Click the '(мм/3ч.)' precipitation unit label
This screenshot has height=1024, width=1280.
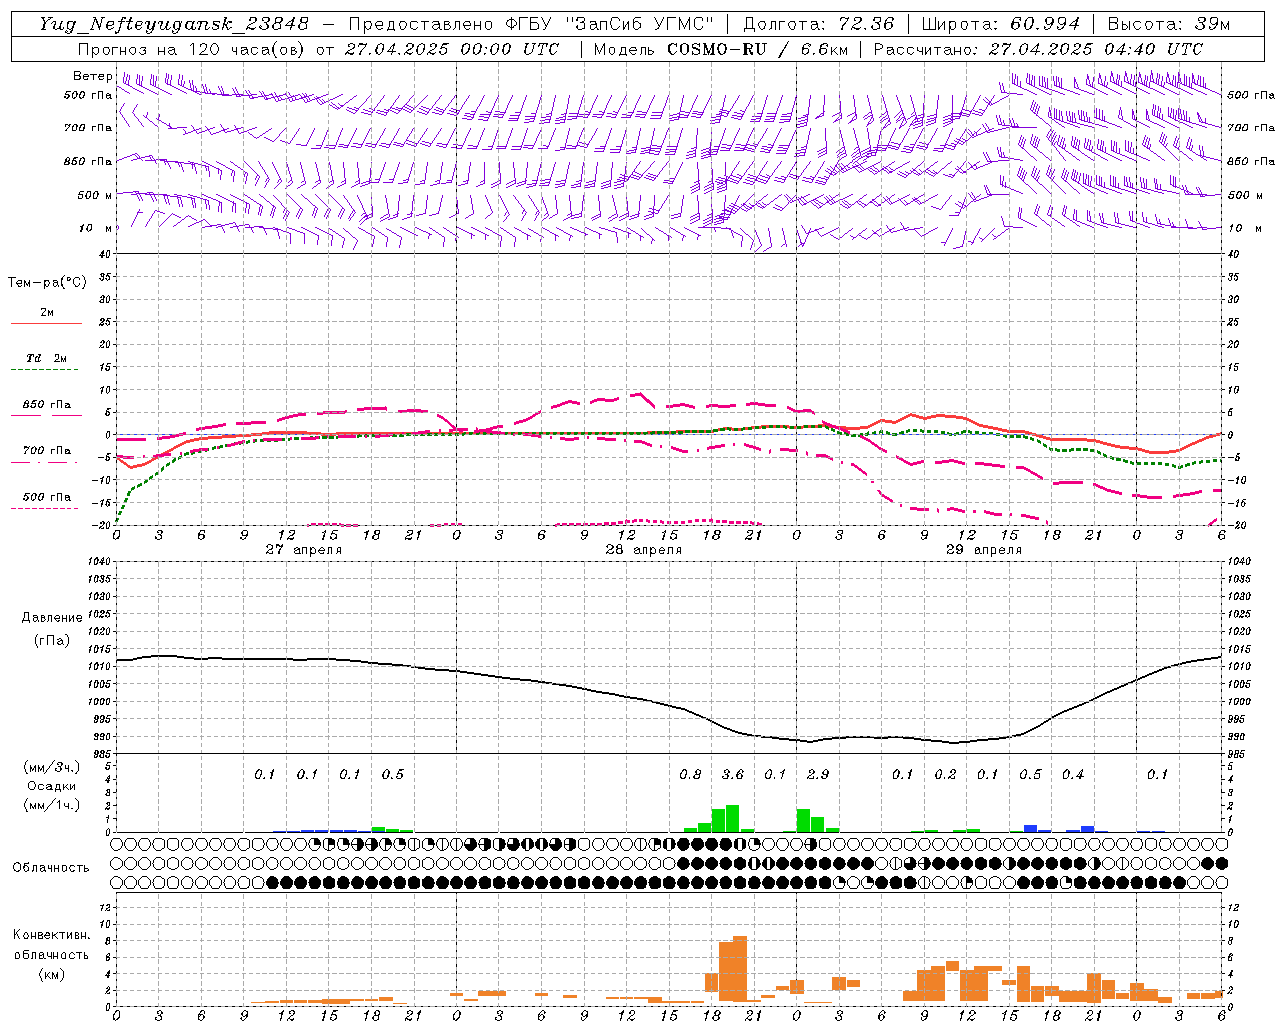pos(52,768)
